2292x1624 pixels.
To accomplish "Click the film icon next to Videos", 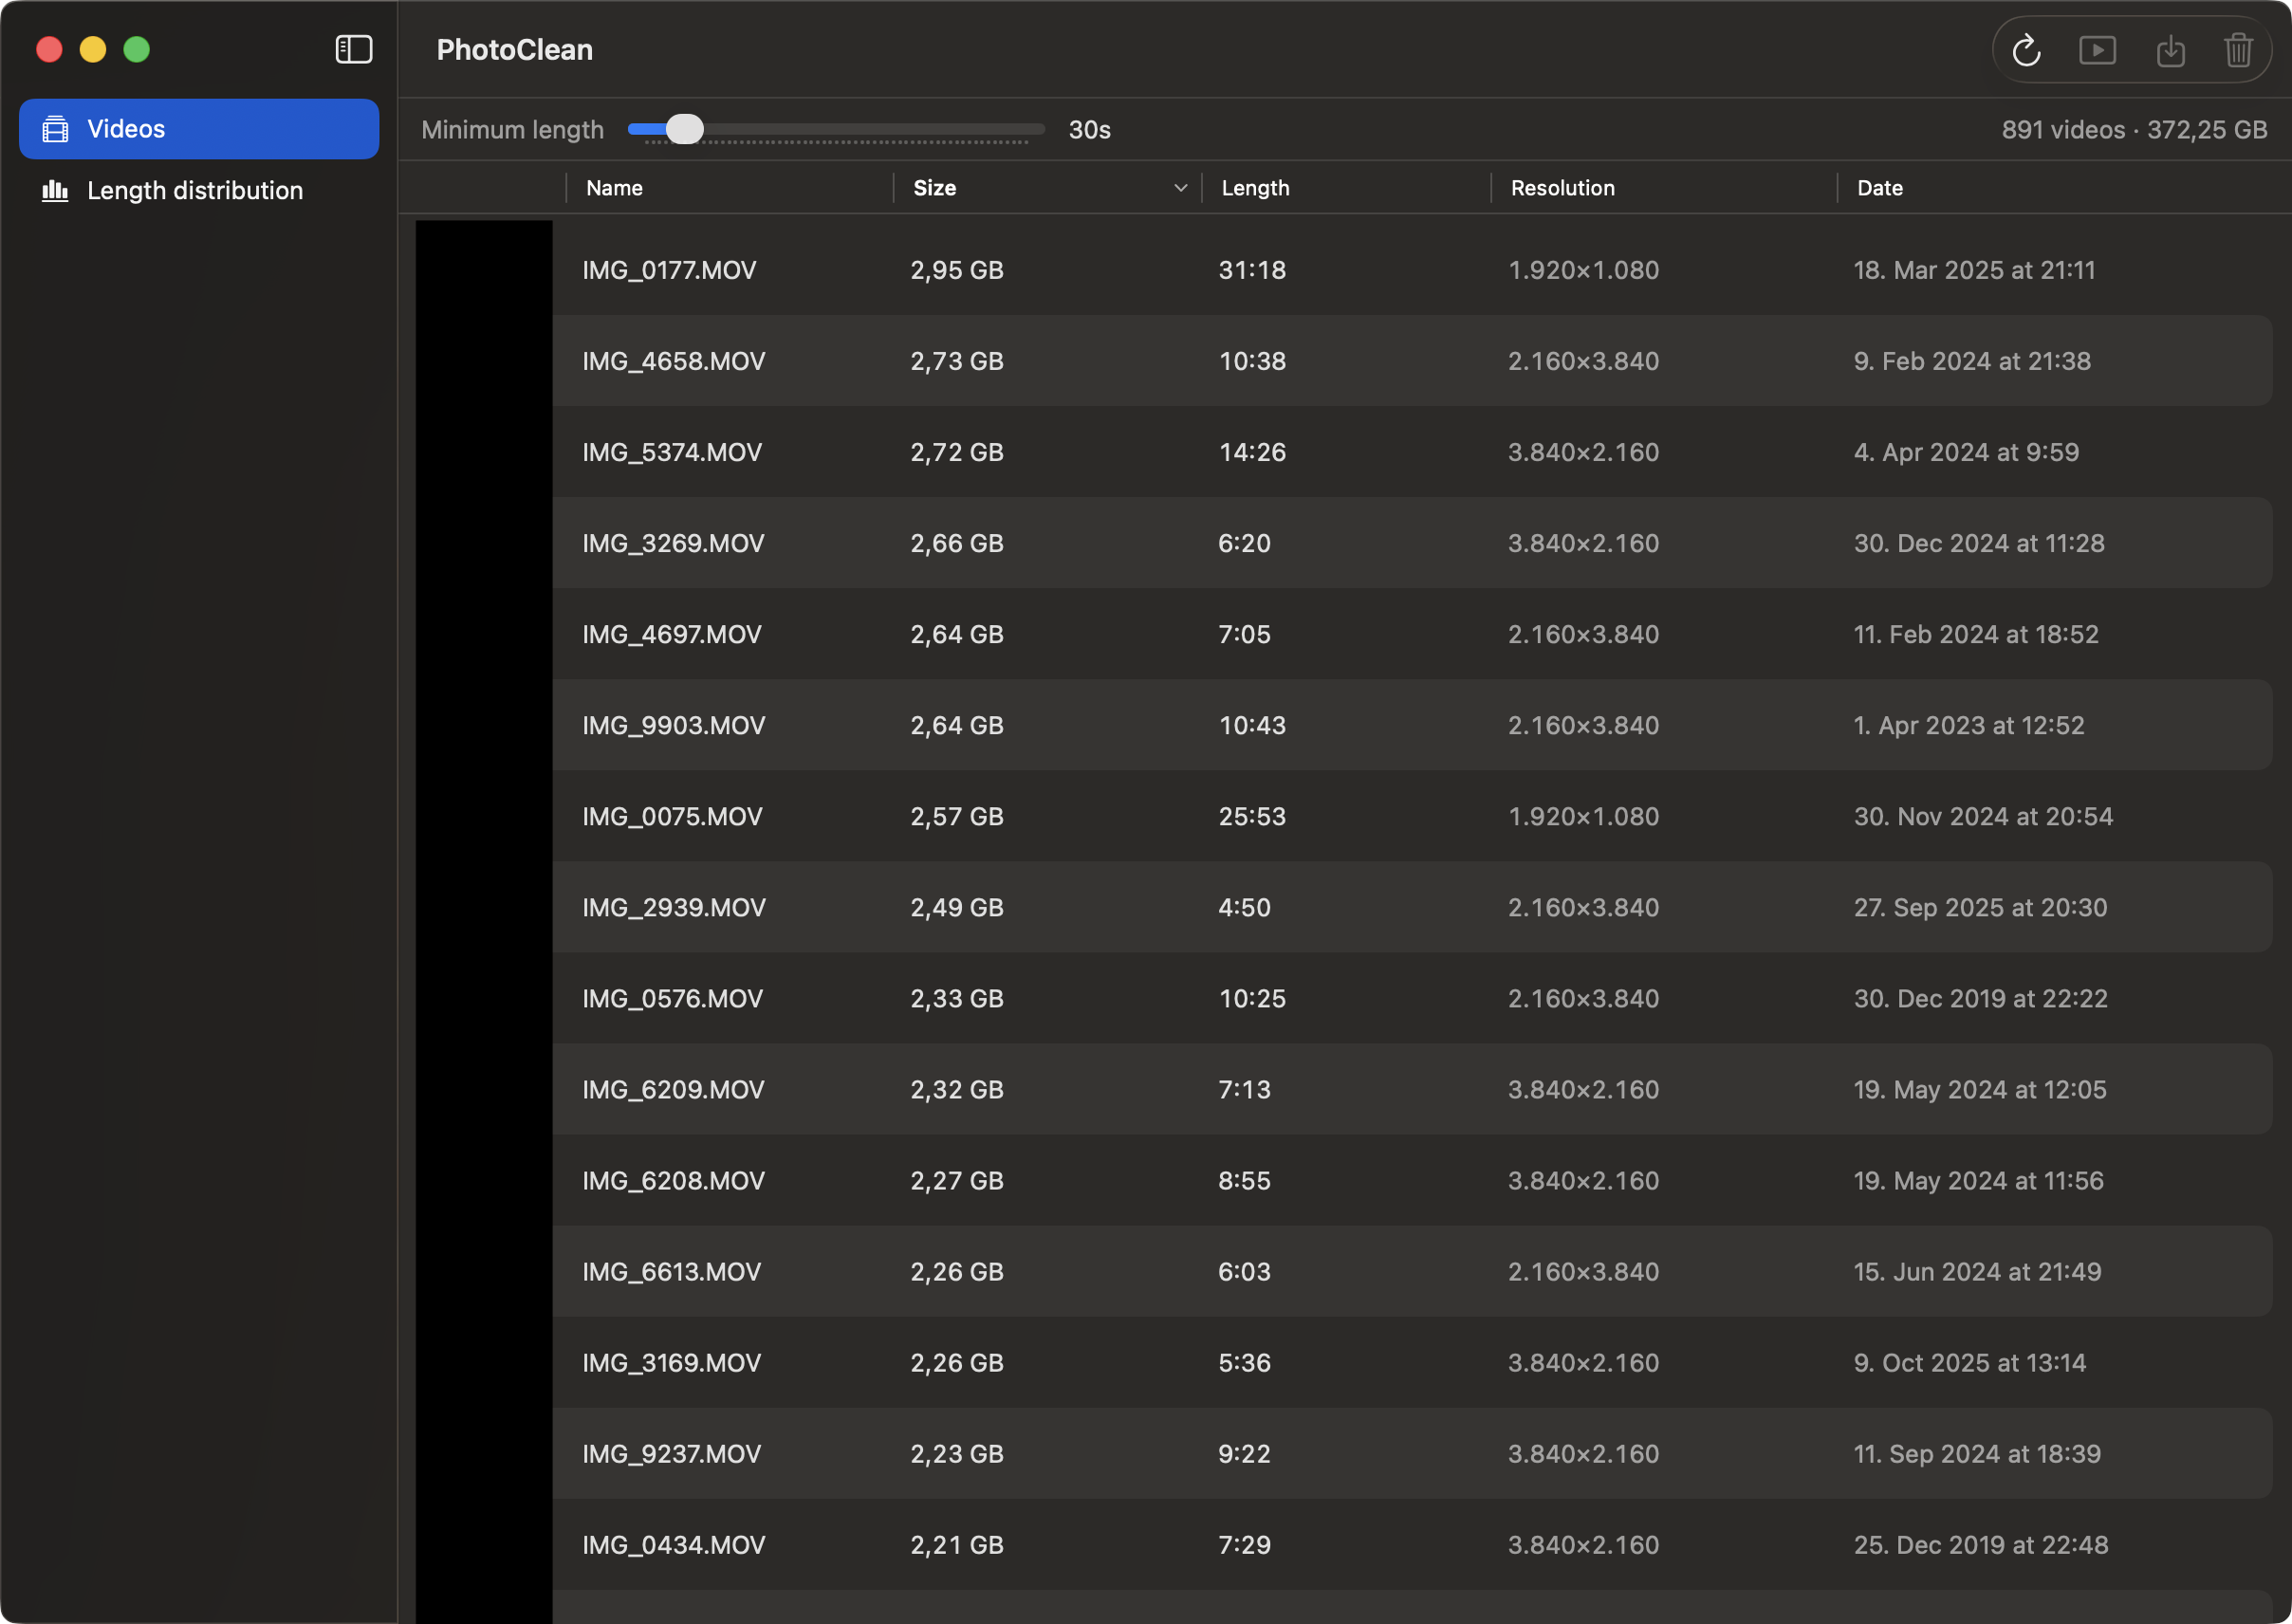I will [56, 129].
